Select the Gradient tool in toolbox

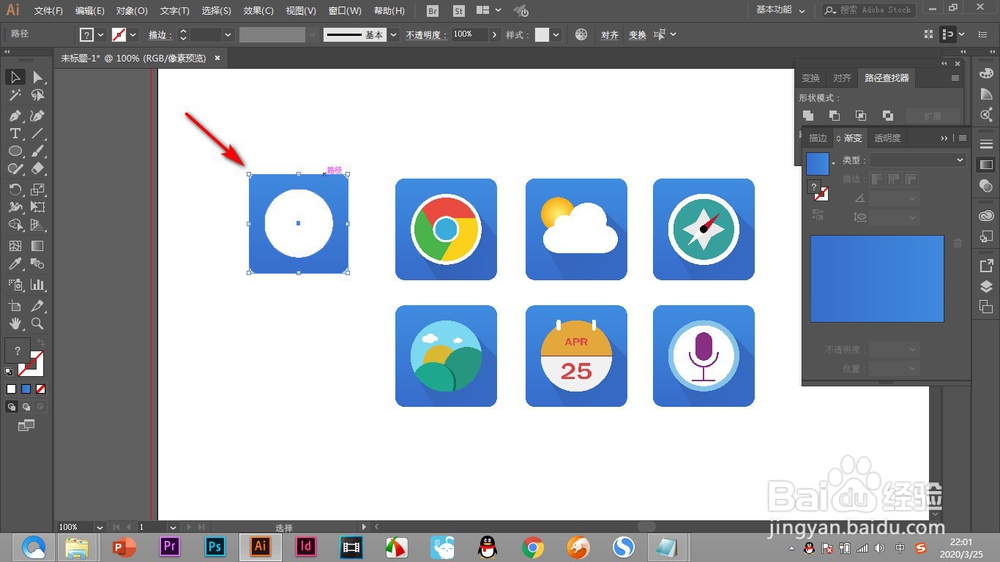38,246
